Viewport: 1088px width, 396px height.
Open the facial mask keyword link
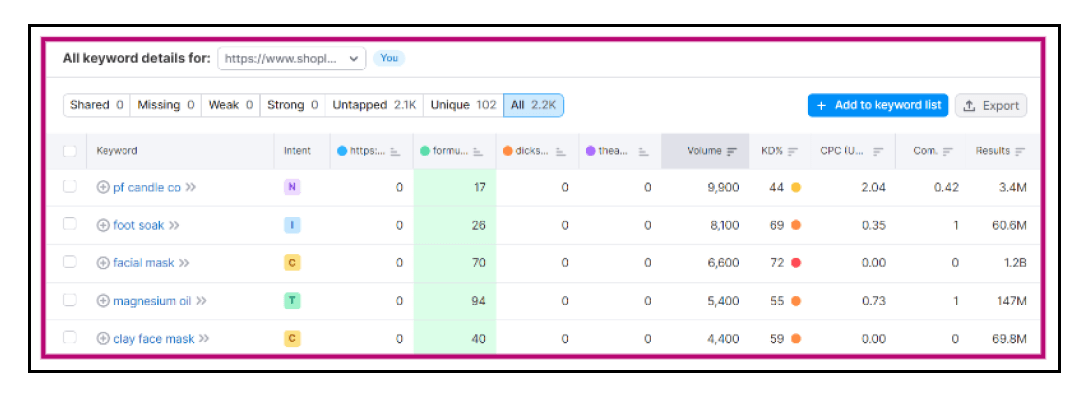point(144,263)
